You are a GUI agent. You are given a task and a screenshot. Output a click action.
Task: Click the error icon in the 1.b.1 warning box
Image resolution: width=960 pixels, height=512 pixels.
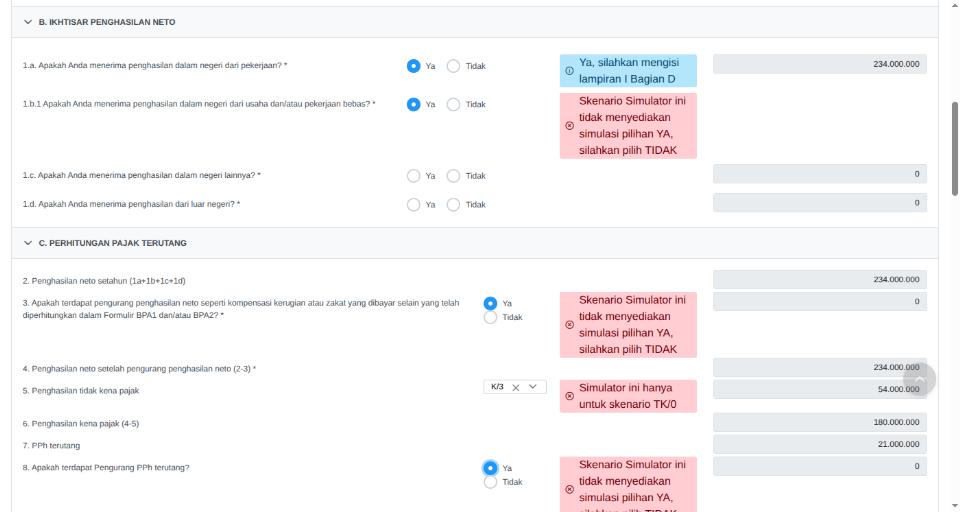[569, 126]
